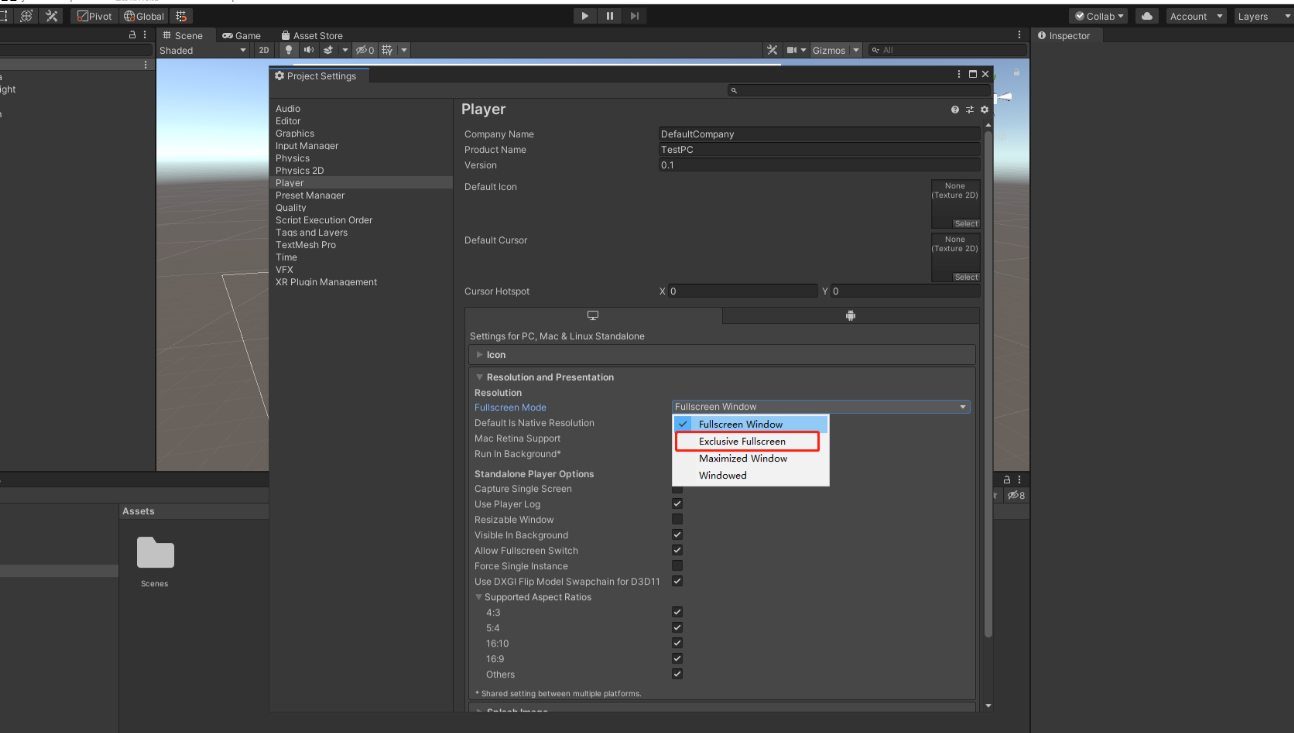Toggle scene lighting bulb icon

290,50
